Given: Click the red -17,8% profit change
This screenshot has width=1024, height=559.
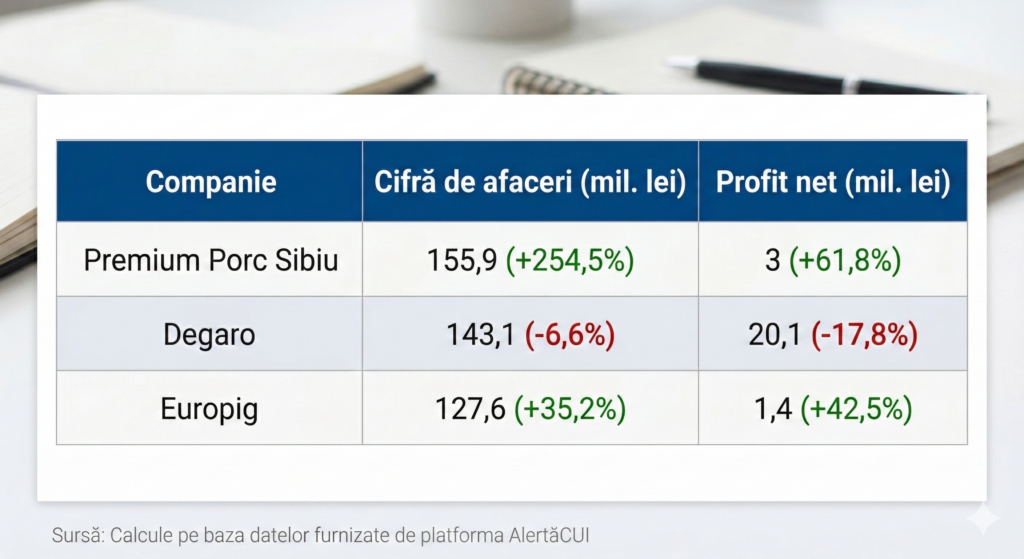Looking at the screenshot, I should pyautogui.click(x=864, y=334).
